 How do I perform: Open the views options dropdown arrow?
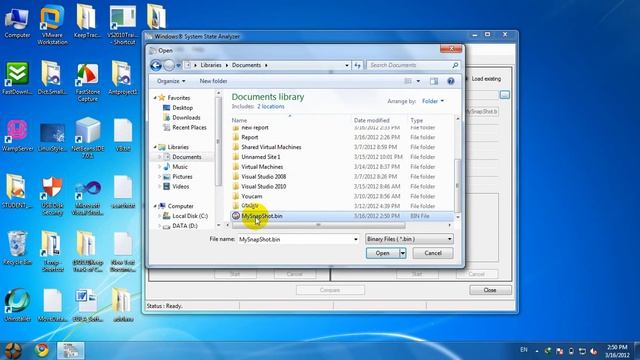click(418, 81)
